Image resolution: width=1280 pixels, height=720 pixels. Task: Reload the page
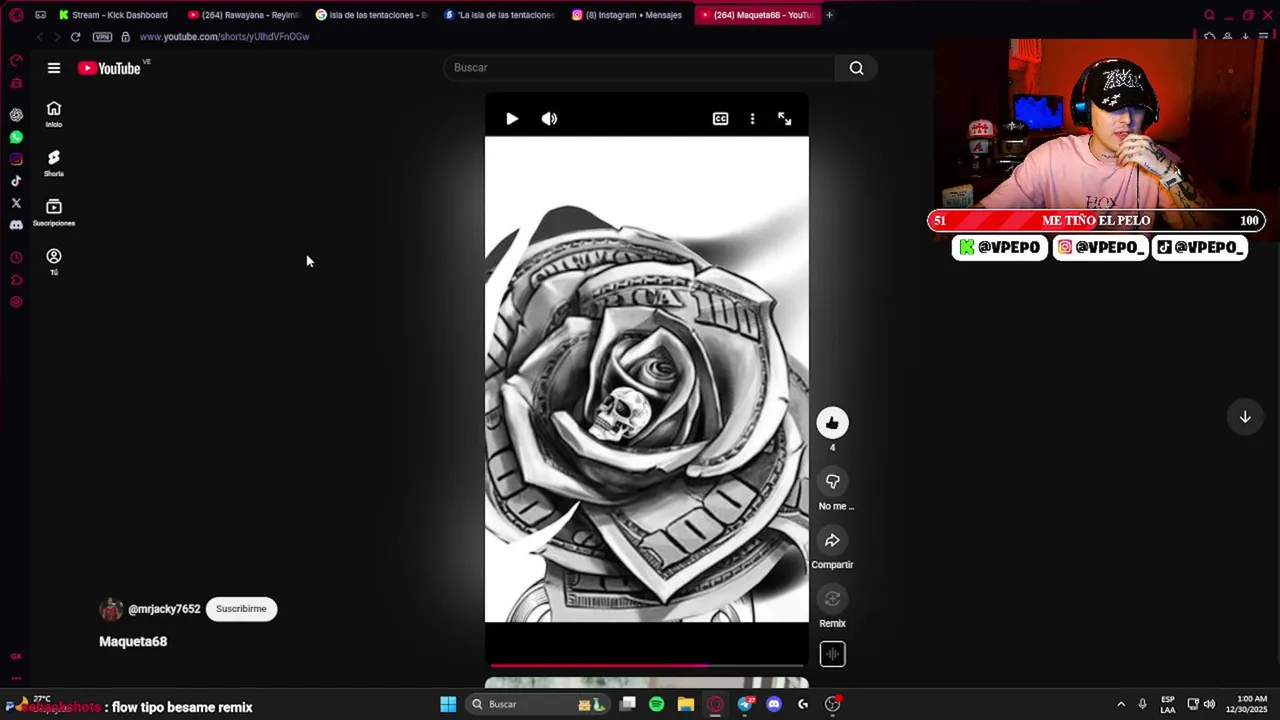click(x=75, y=37)
